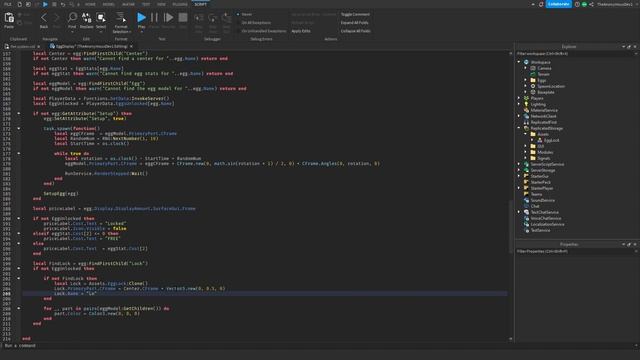This screenshot has width=640, height=360.
Task: Click the Pause test button
Action: click(x=154, y=18)
